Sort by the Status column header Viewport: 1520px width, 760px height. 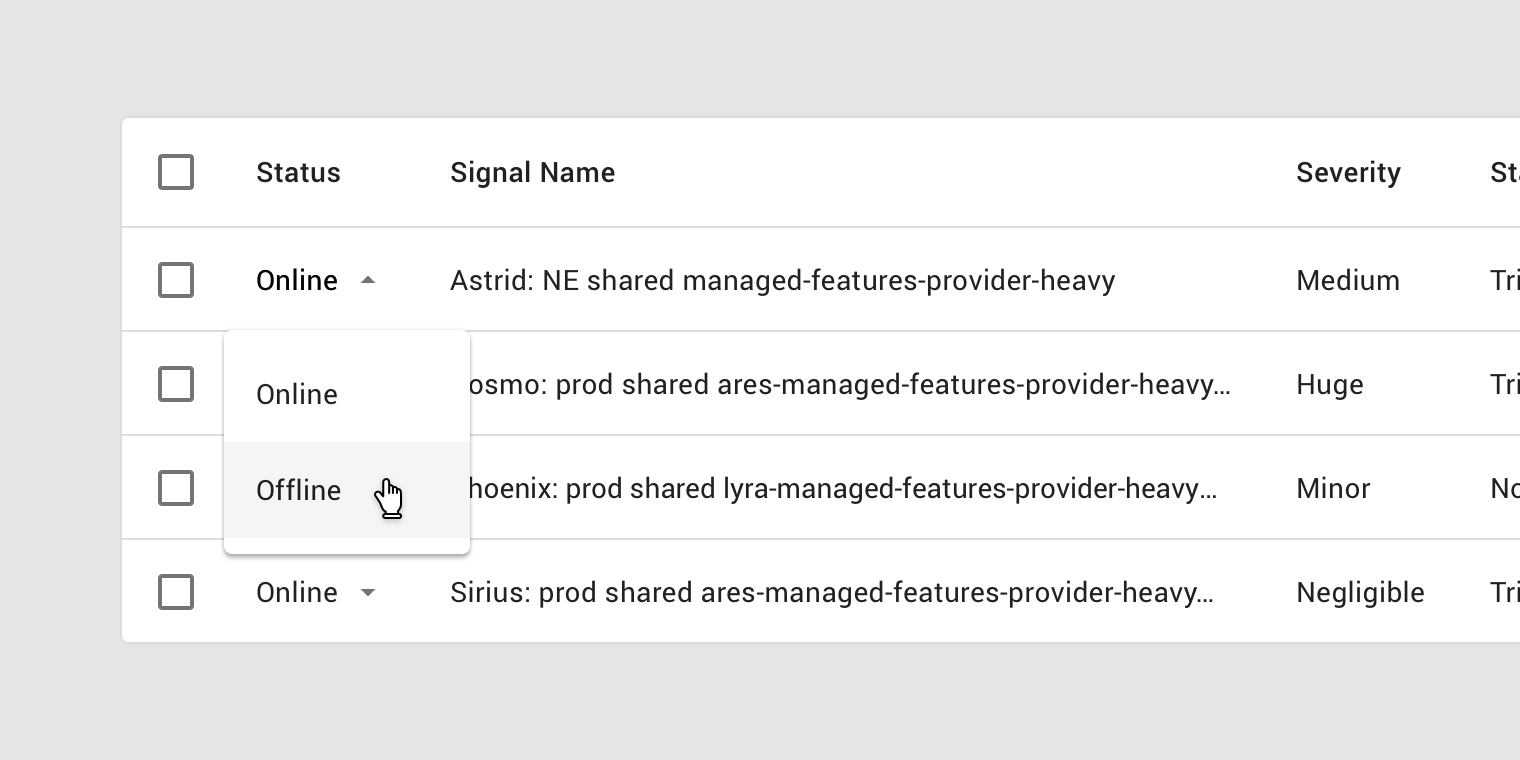pos(298,173)
